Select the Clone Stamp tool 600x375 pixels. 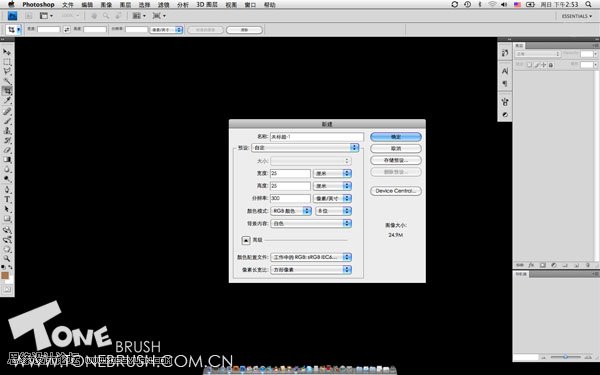click(x=7, y=131)
